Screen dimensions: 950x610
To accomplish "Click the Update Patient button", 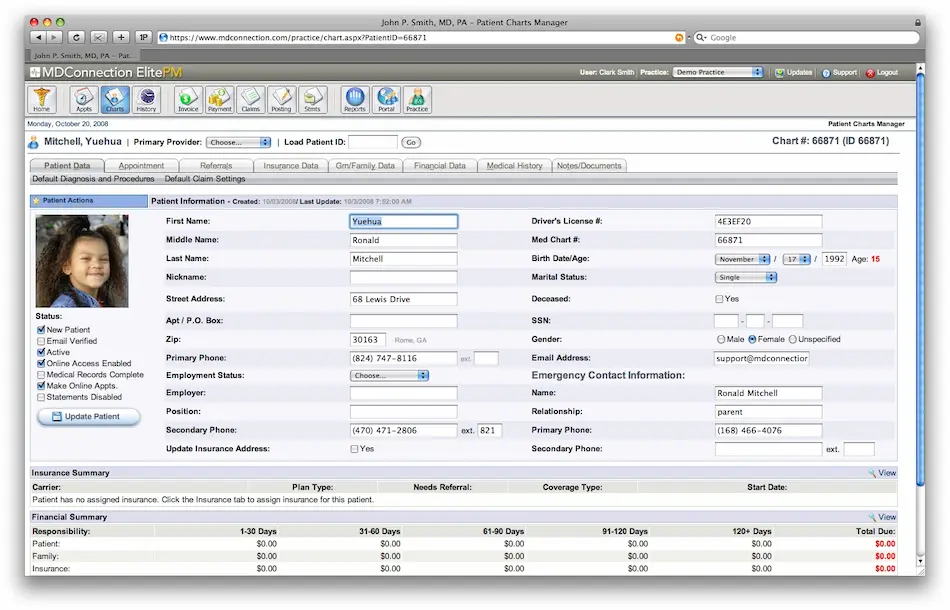I will click(x=88, y=417).
